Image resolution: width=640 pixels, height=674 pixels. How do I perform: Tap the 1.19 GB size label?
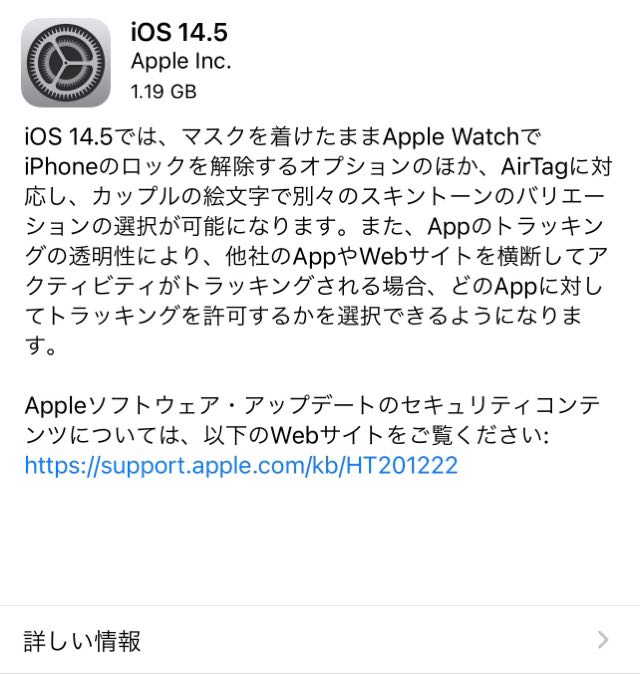click(163, 92)
